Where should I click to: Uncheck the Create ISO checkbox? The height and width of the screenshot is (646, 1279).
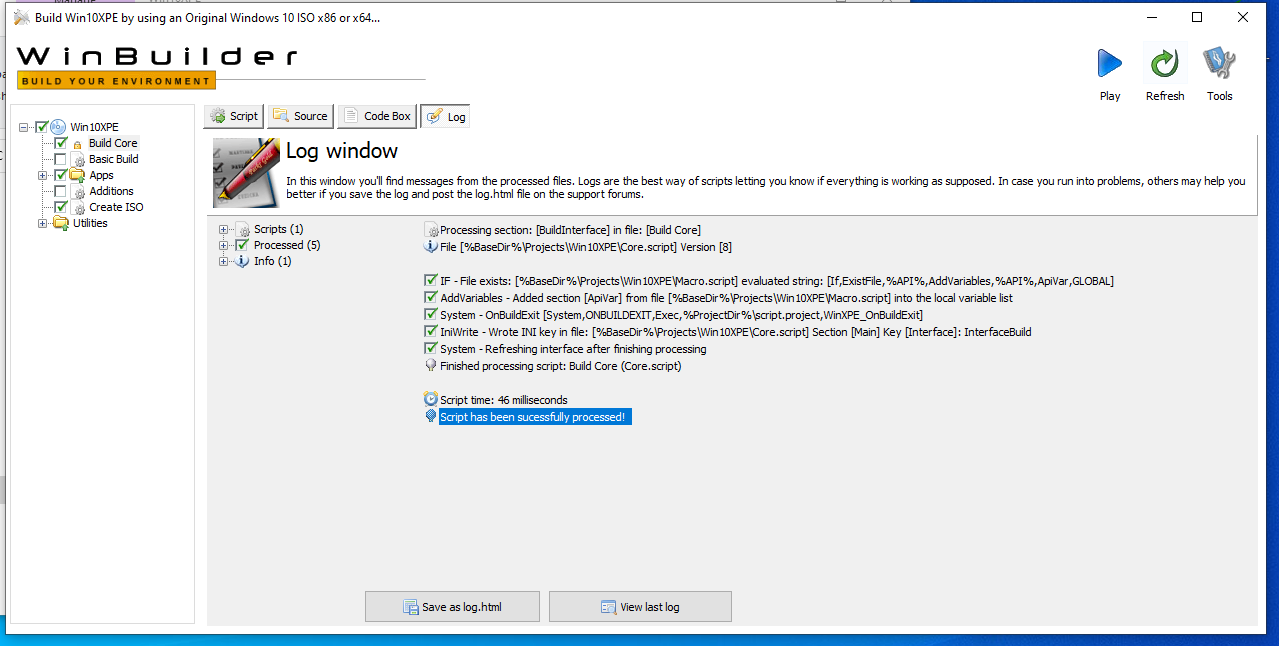pos(61,207)
